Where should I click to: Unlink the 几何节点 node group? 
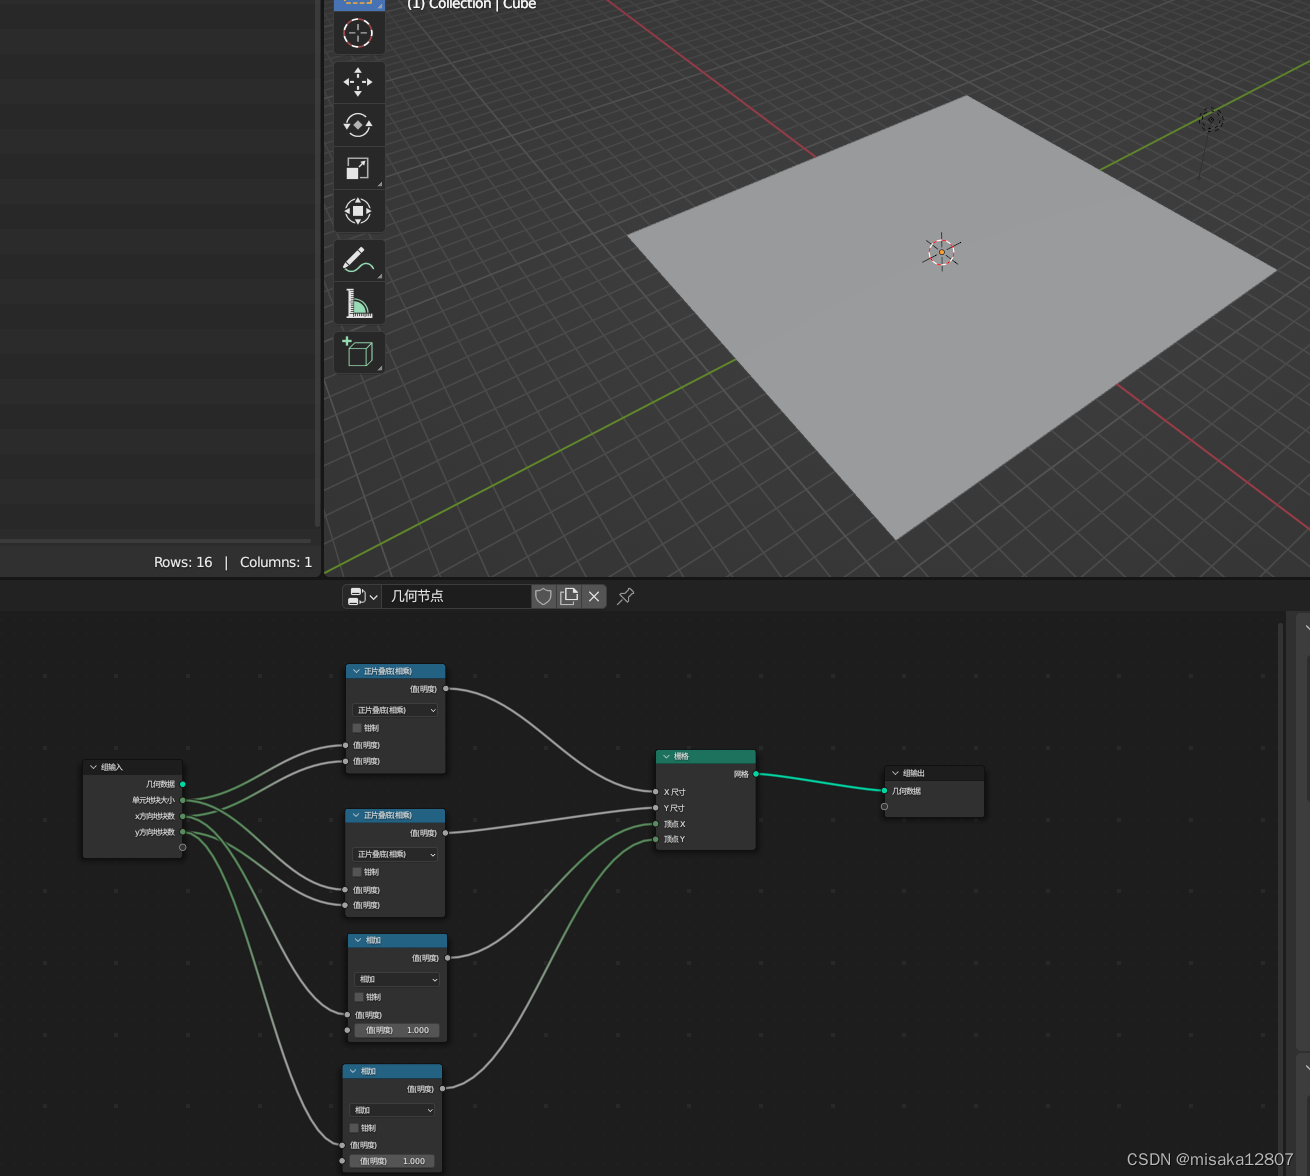[594, 596]
